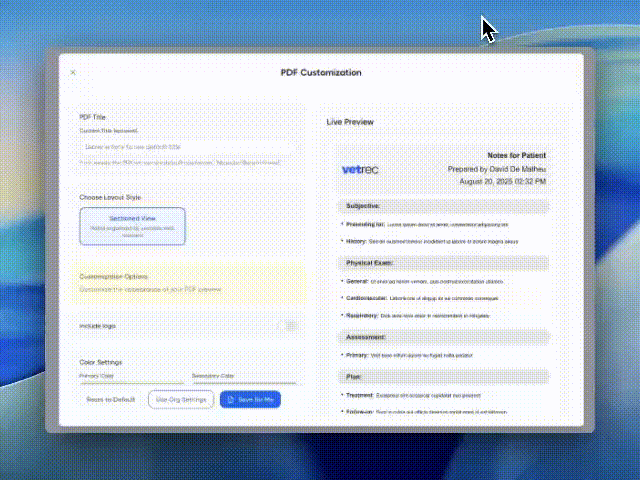Click the Physical Exam section header
Screen dimensions: 640x480
443,263
